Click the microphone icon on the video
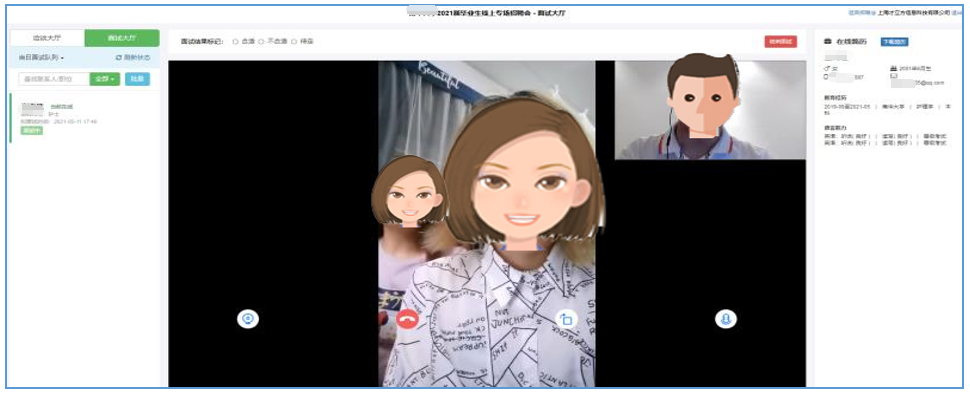 tap(726, 319)
